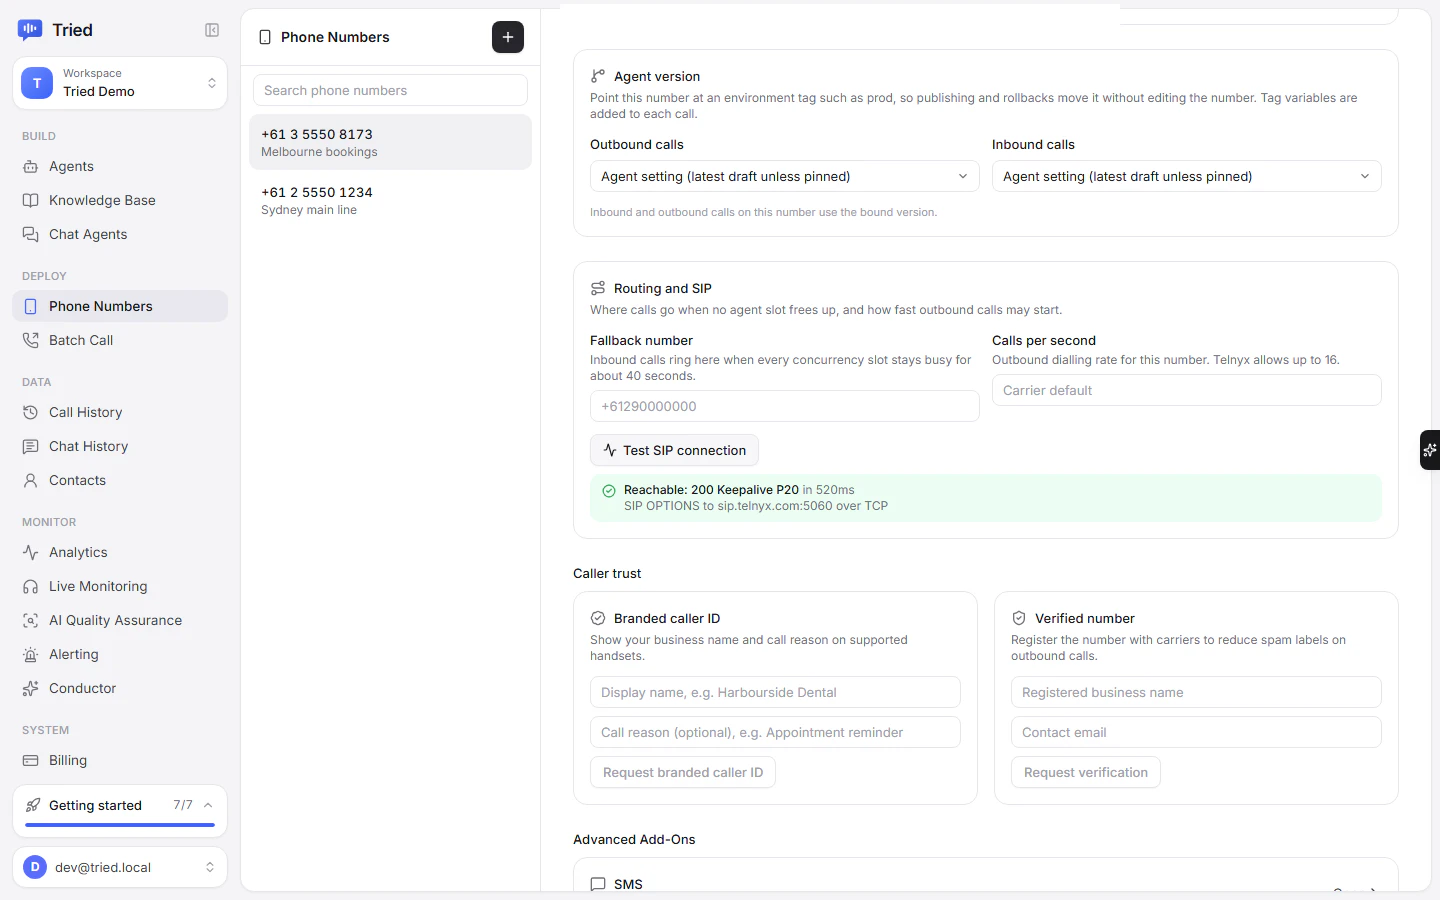Click the Agents robot icon
Viewport: 1440px width, 900px height.
(31, 166)
